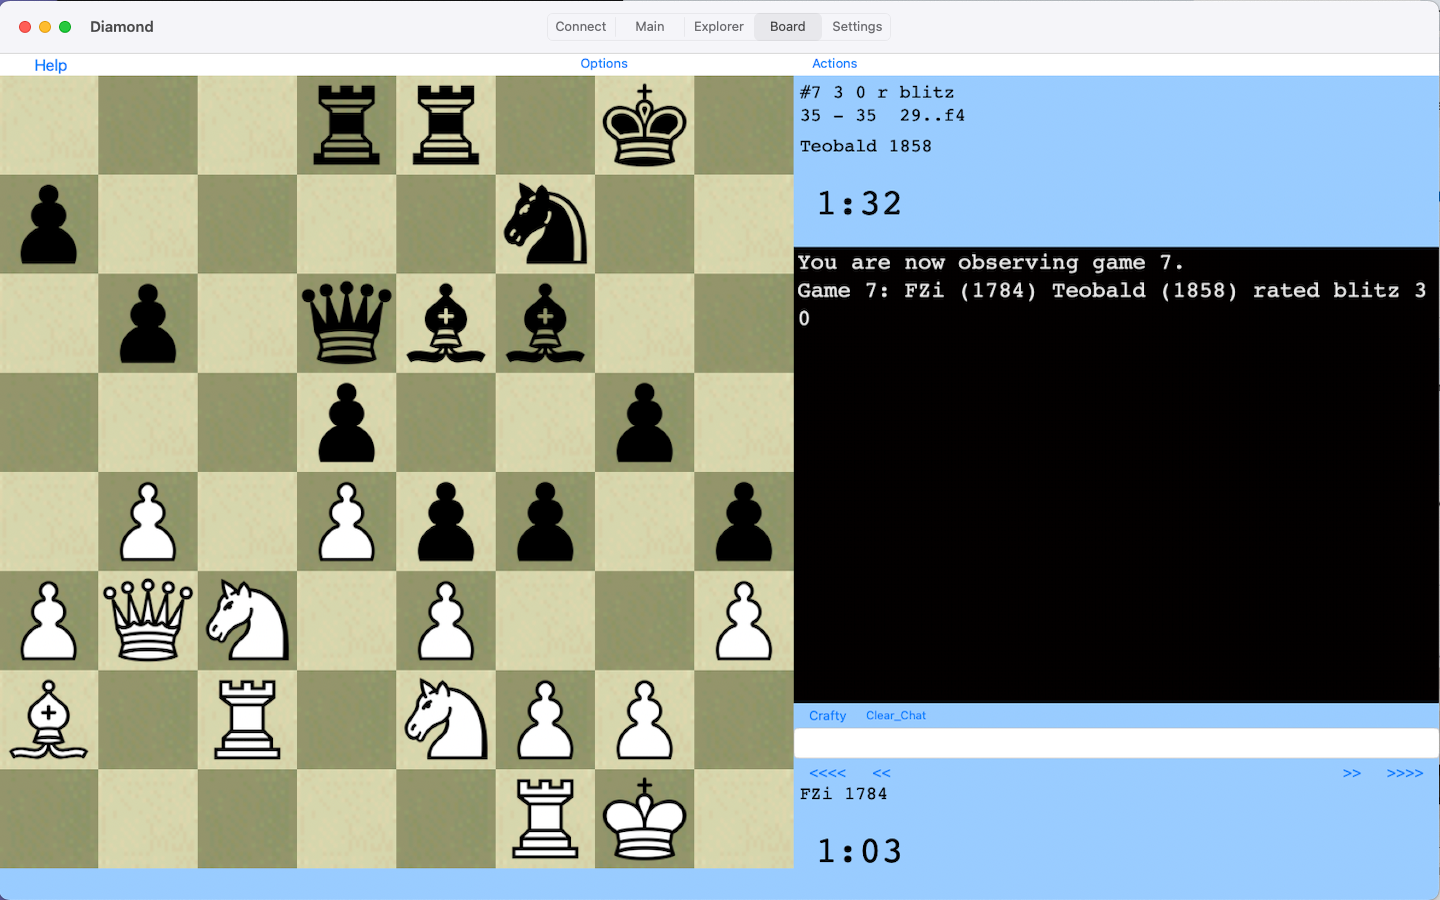1440x900 pixels.
Task: Click the white clock showing 1:03
Action: [859, 852]
